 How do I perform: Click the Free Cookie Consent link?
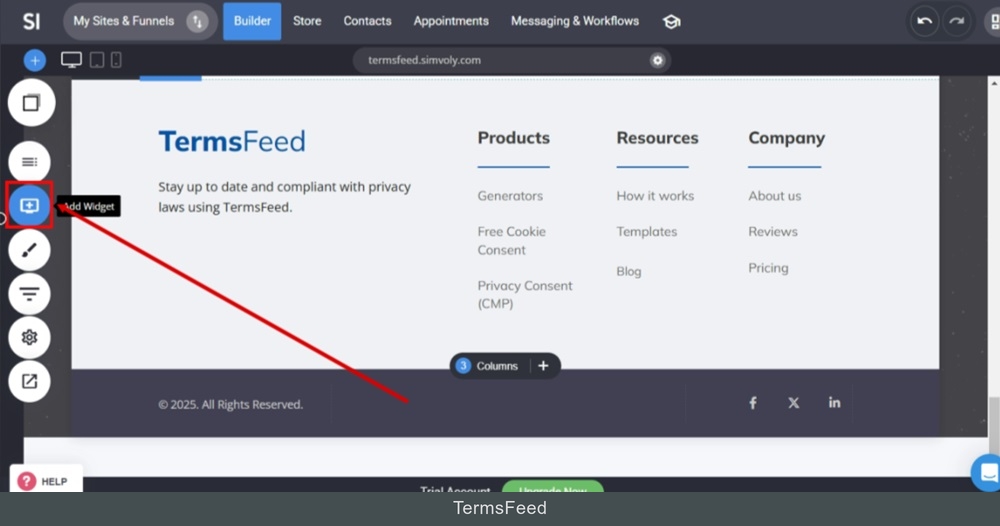pyautogui.click(x=511, y=240)
